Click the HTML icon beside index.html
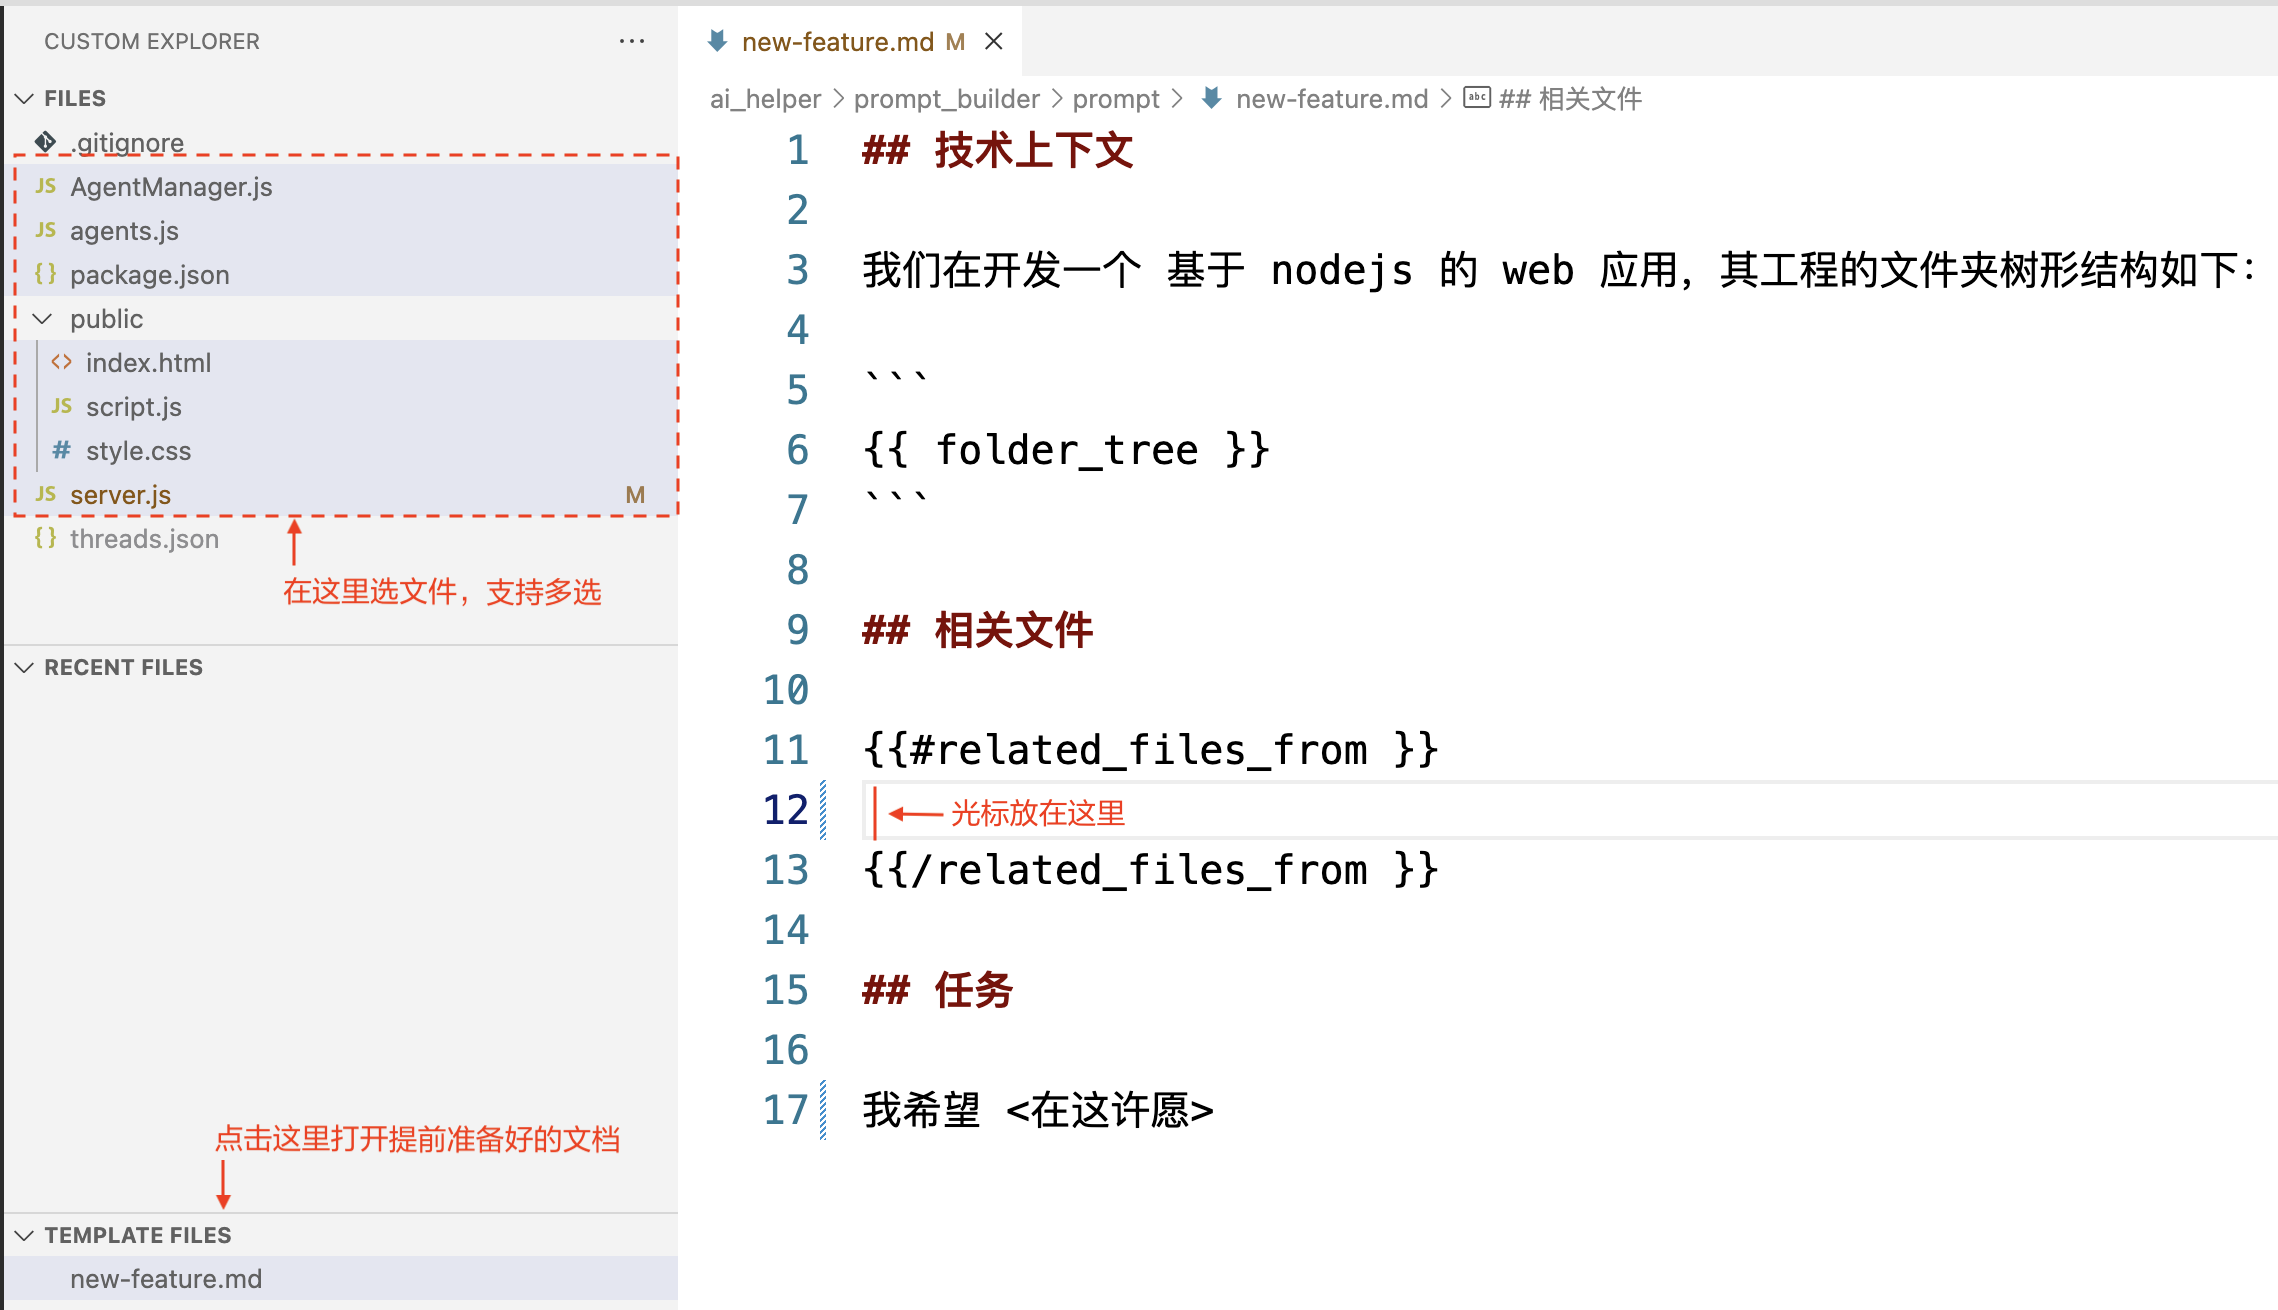Screen dimensions: 2278x1310 point(61,362)
